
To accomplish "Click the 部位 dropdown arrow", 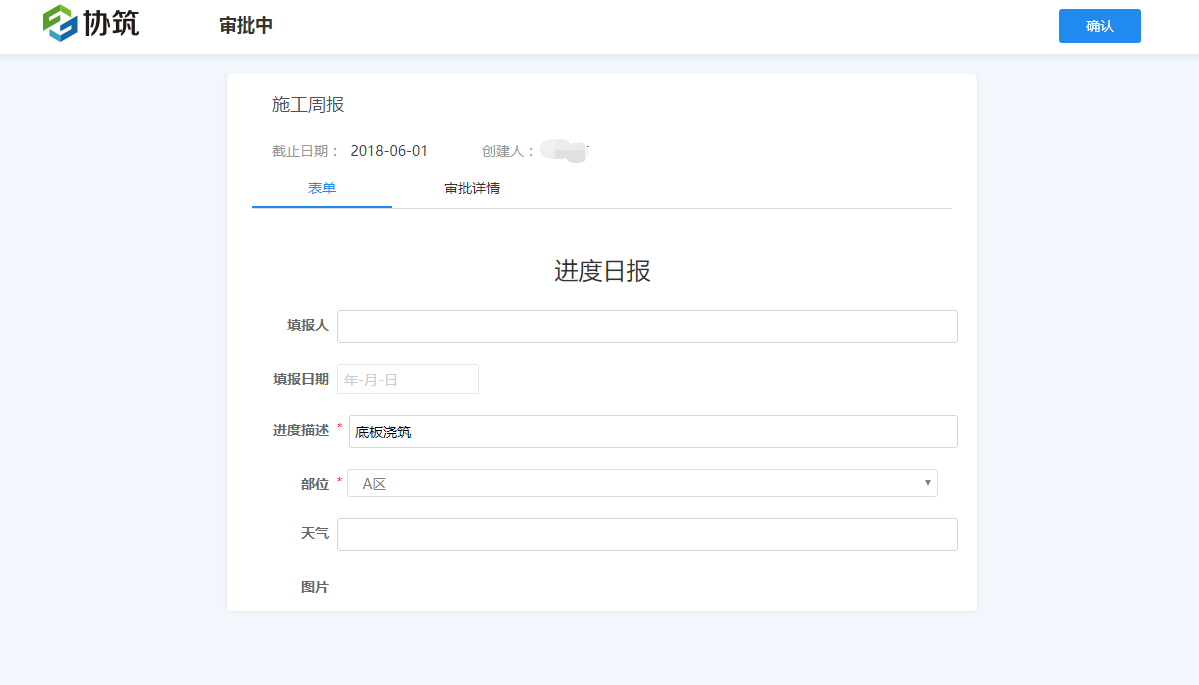I will click(x=928, y=483).
